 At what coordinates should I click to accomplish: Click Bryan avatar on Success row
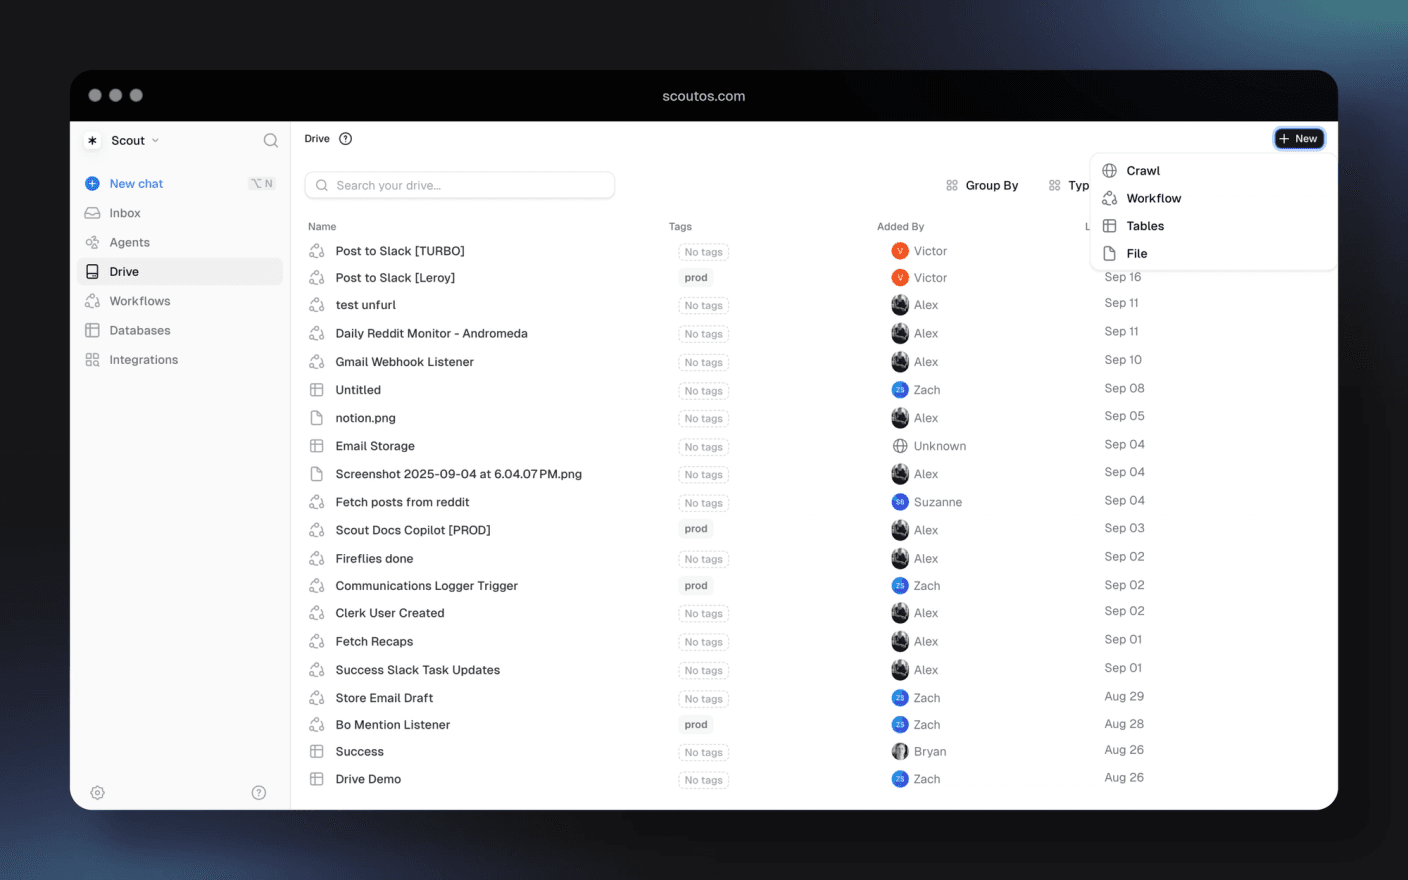(900, 752)
